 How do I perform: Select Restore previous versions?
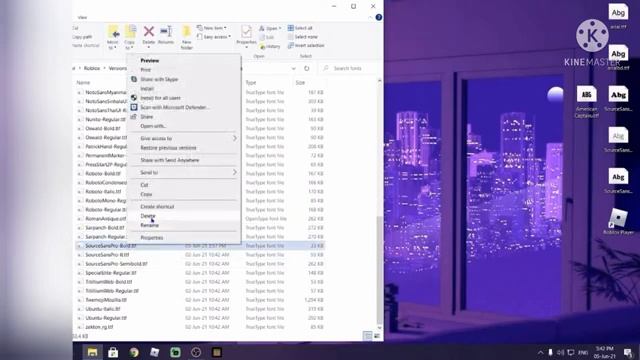pyautogui.click(x=168, y=148)
